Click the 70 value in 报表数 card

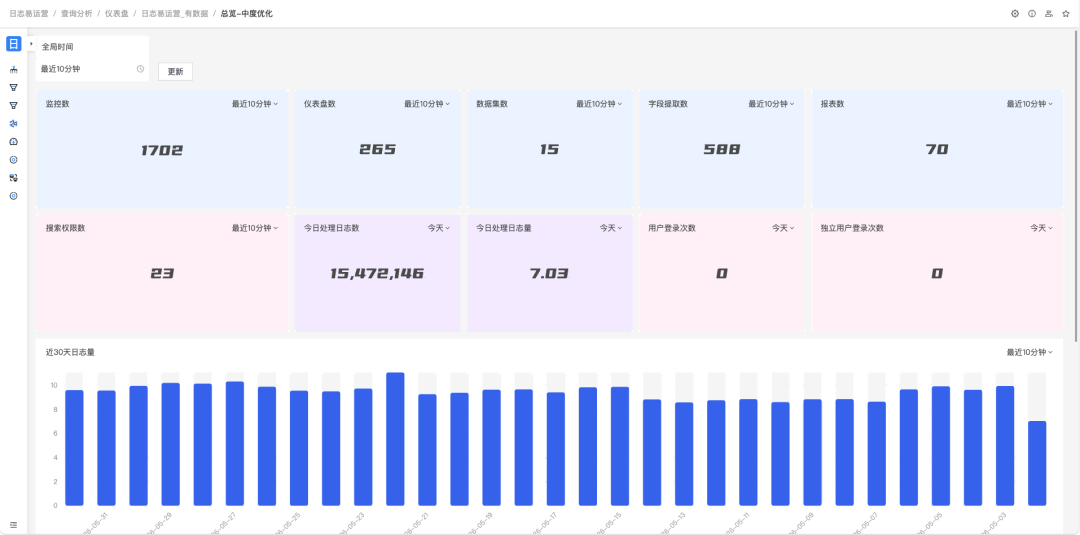937,149
